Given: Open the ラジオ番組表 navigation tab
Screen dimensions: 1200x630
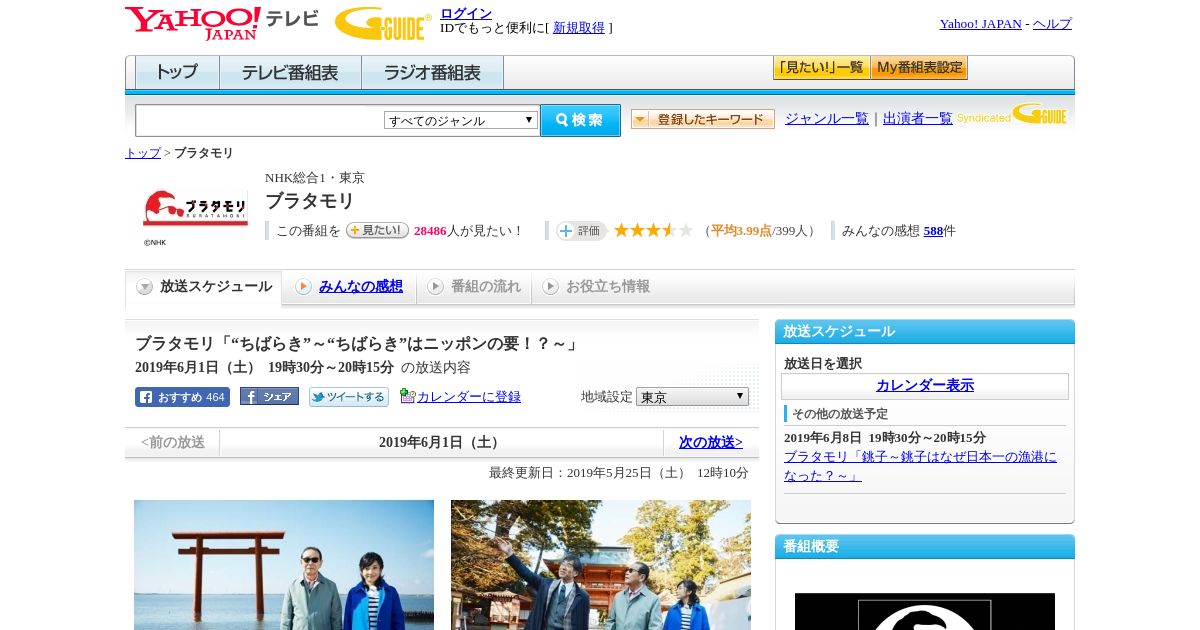Looking at the screenshot, I should point(432,73).
